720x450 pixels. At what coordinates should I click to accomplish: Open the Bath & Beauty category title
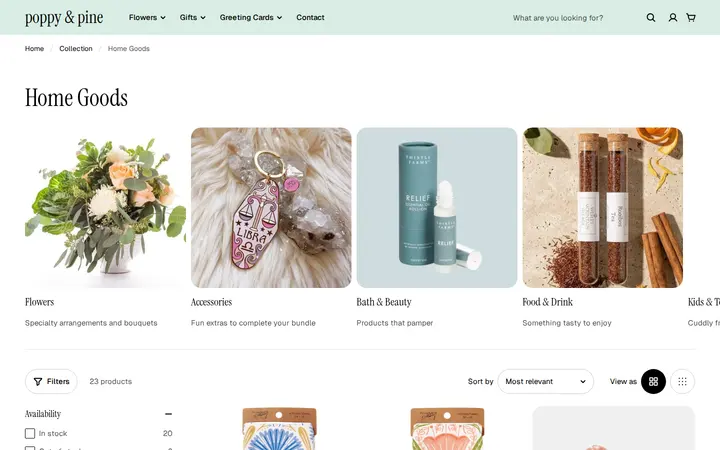[x=384, y=302]
